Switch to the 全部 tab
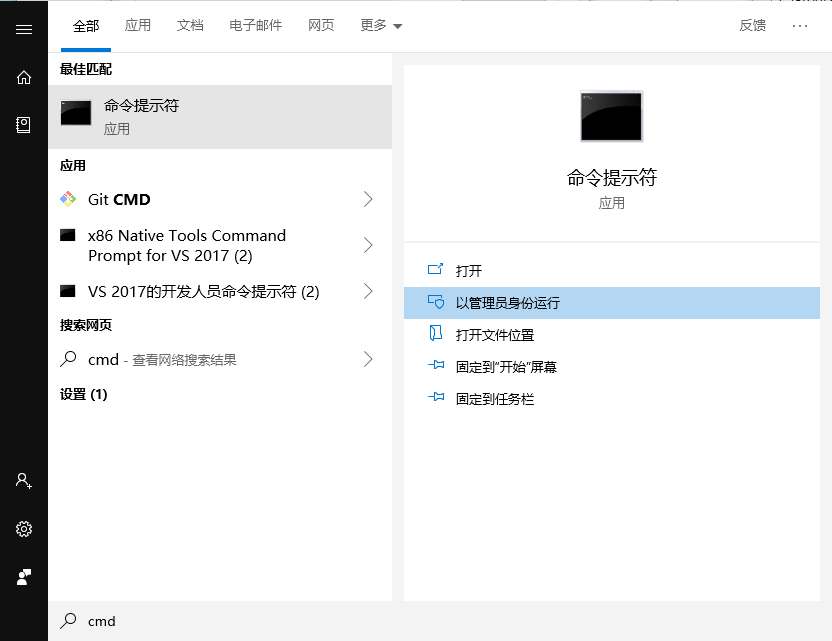832x641 pixels. click(86, 25)
